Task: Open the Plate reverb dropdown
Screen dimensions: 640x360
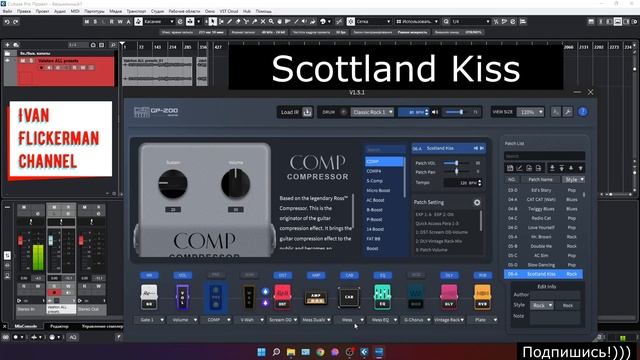Action: 482,320
